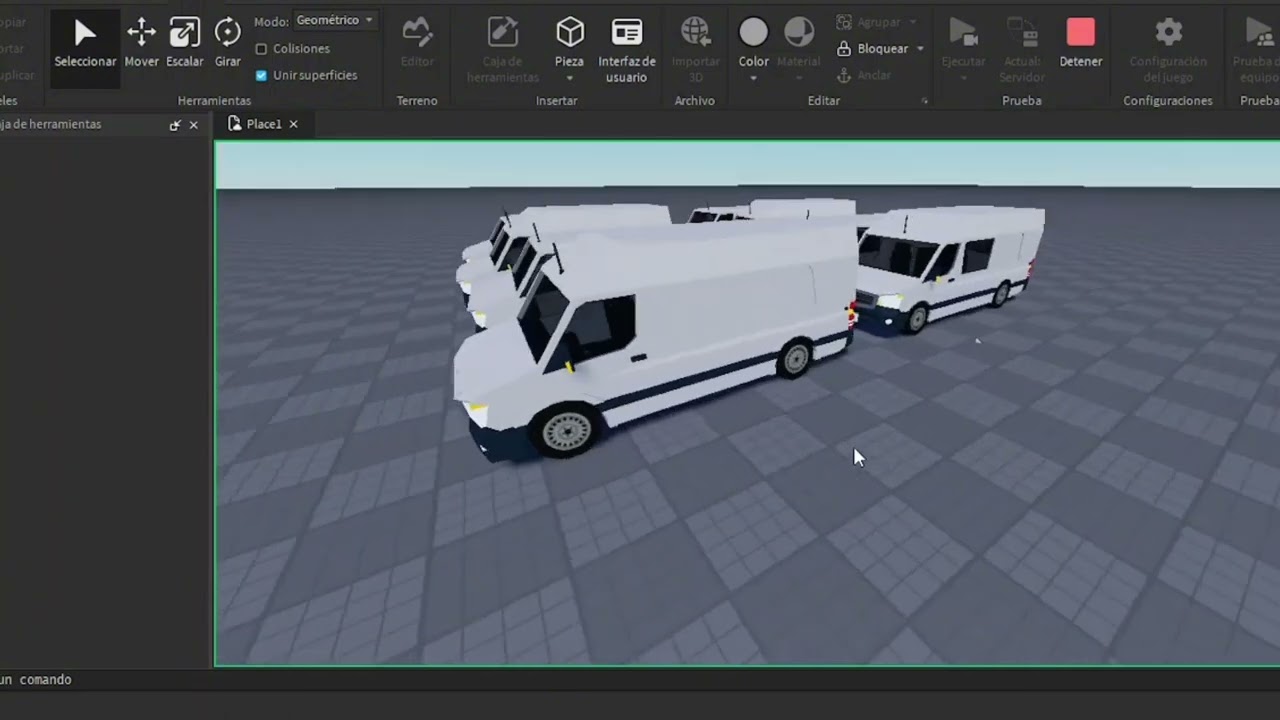Image resolution: width=1280 pixels, height=720 pixels.
Task: Close the Caja de herramientas panel
Action: [x=193, y=125]
